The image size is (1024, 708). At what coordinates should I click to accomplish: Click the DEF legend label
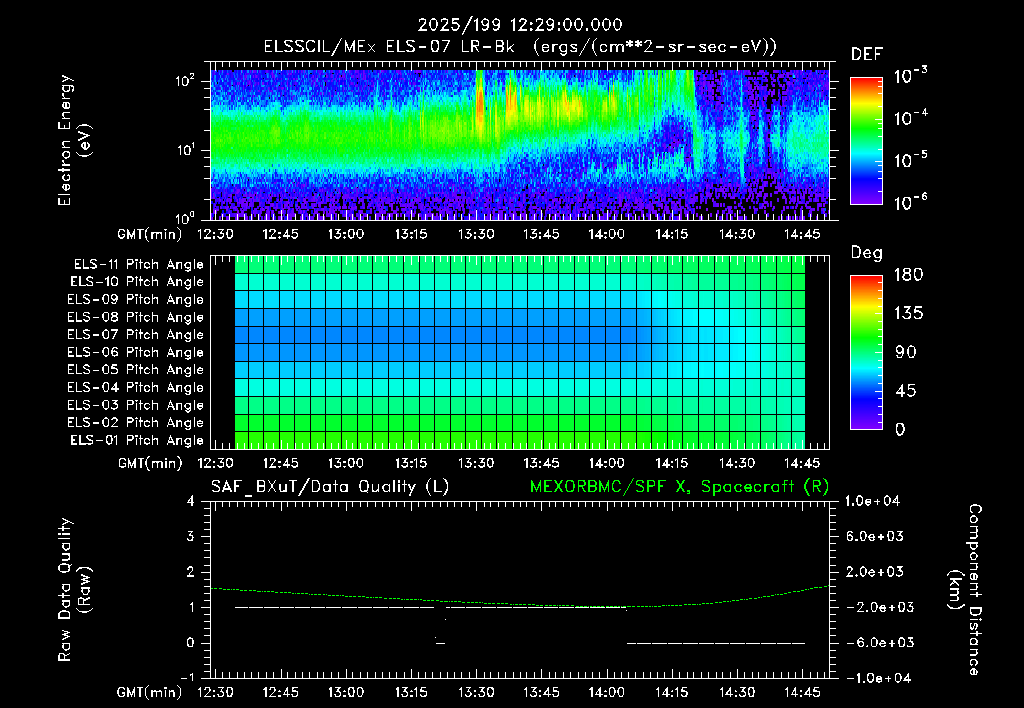coord(867,55)
